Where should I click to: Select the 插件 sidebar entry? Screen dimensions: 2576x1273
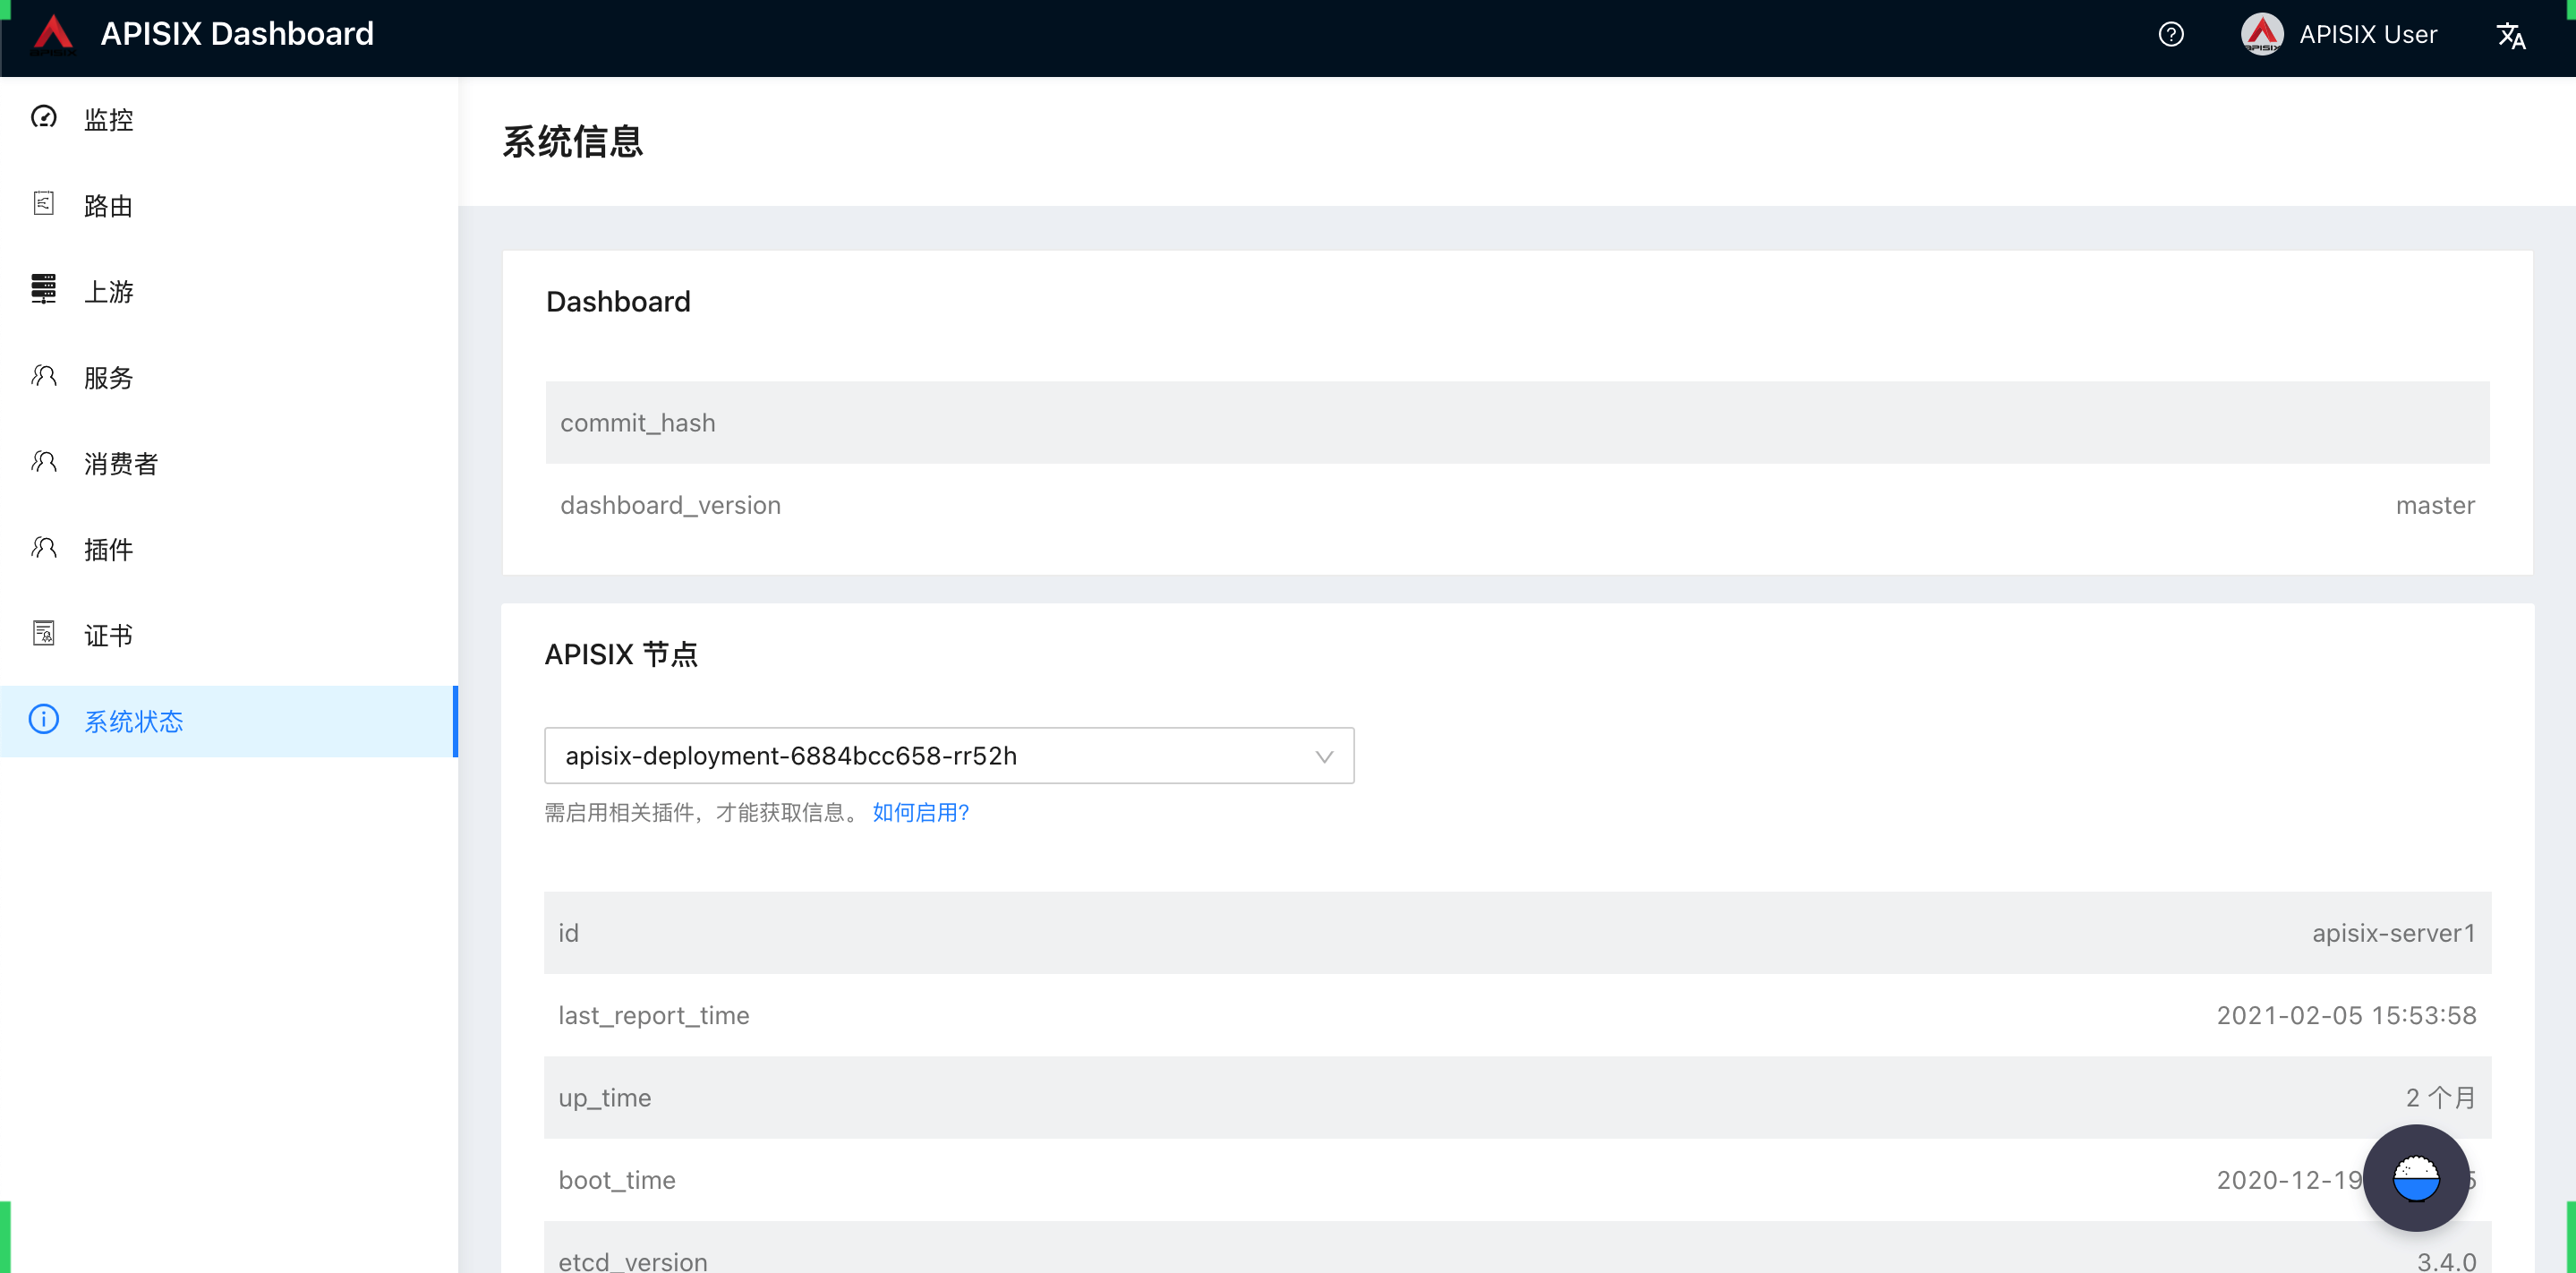108,550
